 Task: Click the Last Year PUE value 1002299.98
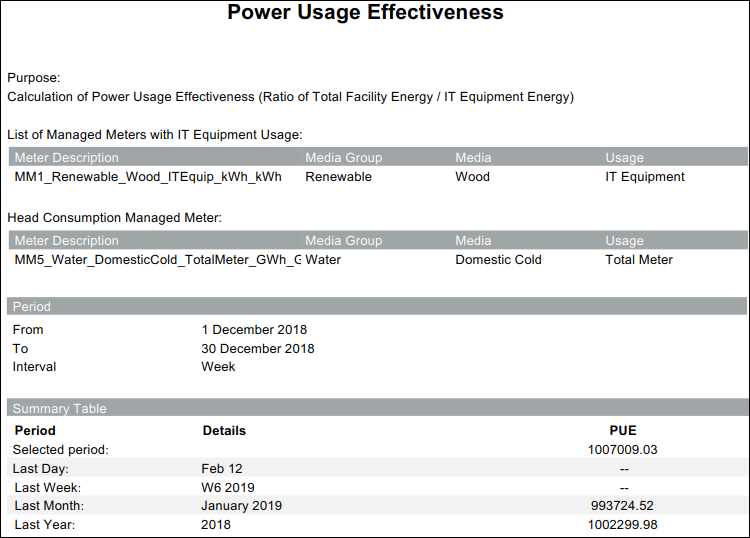[622, 525]
